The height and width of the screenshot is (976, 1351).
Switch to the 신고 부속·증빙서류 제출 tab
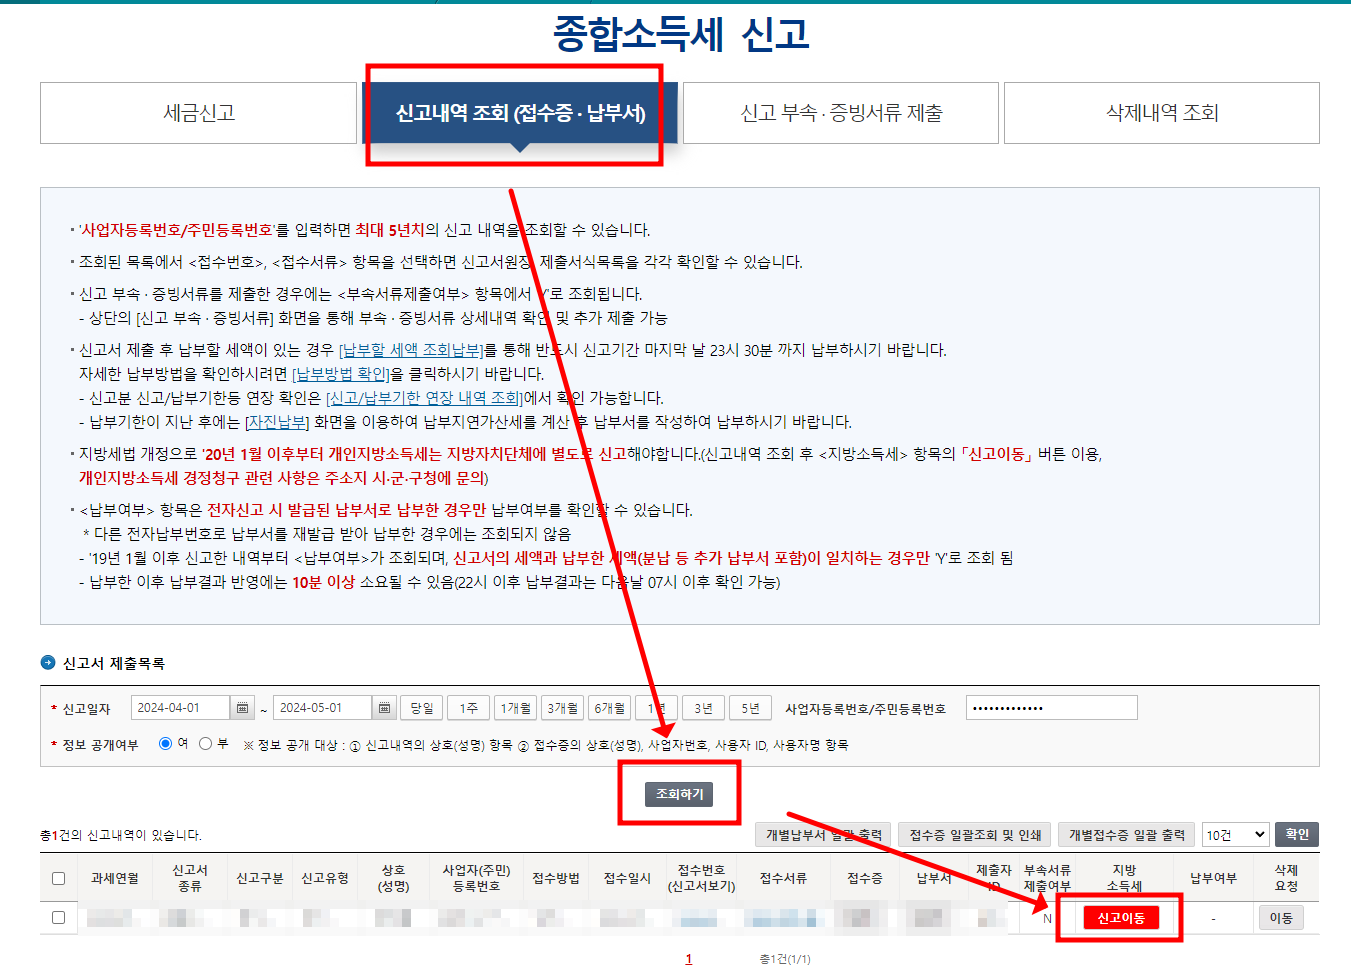pos(840,112)
